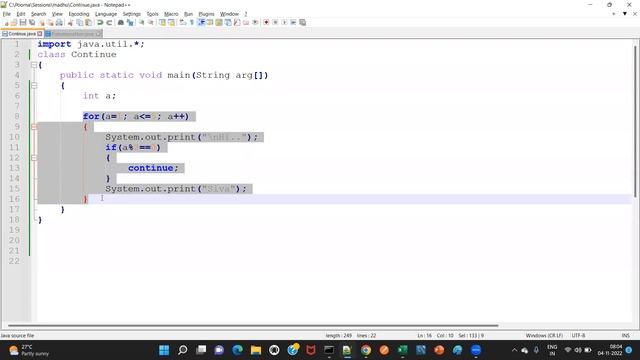Toggle INS insert mode in status bar
The height and width of the screenshot is (360, 640).
[625, 336]
